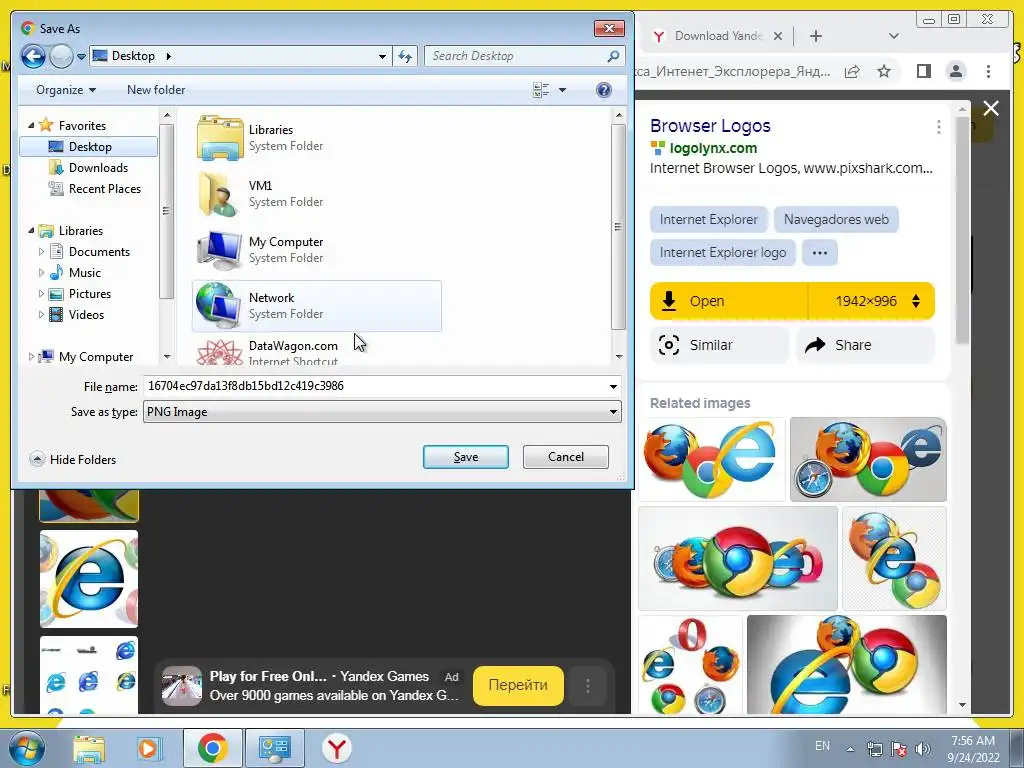The height and width of the screenshot is (768, 1024).
Task: Click the yellow Open image button
Action: tap(729, 301)
